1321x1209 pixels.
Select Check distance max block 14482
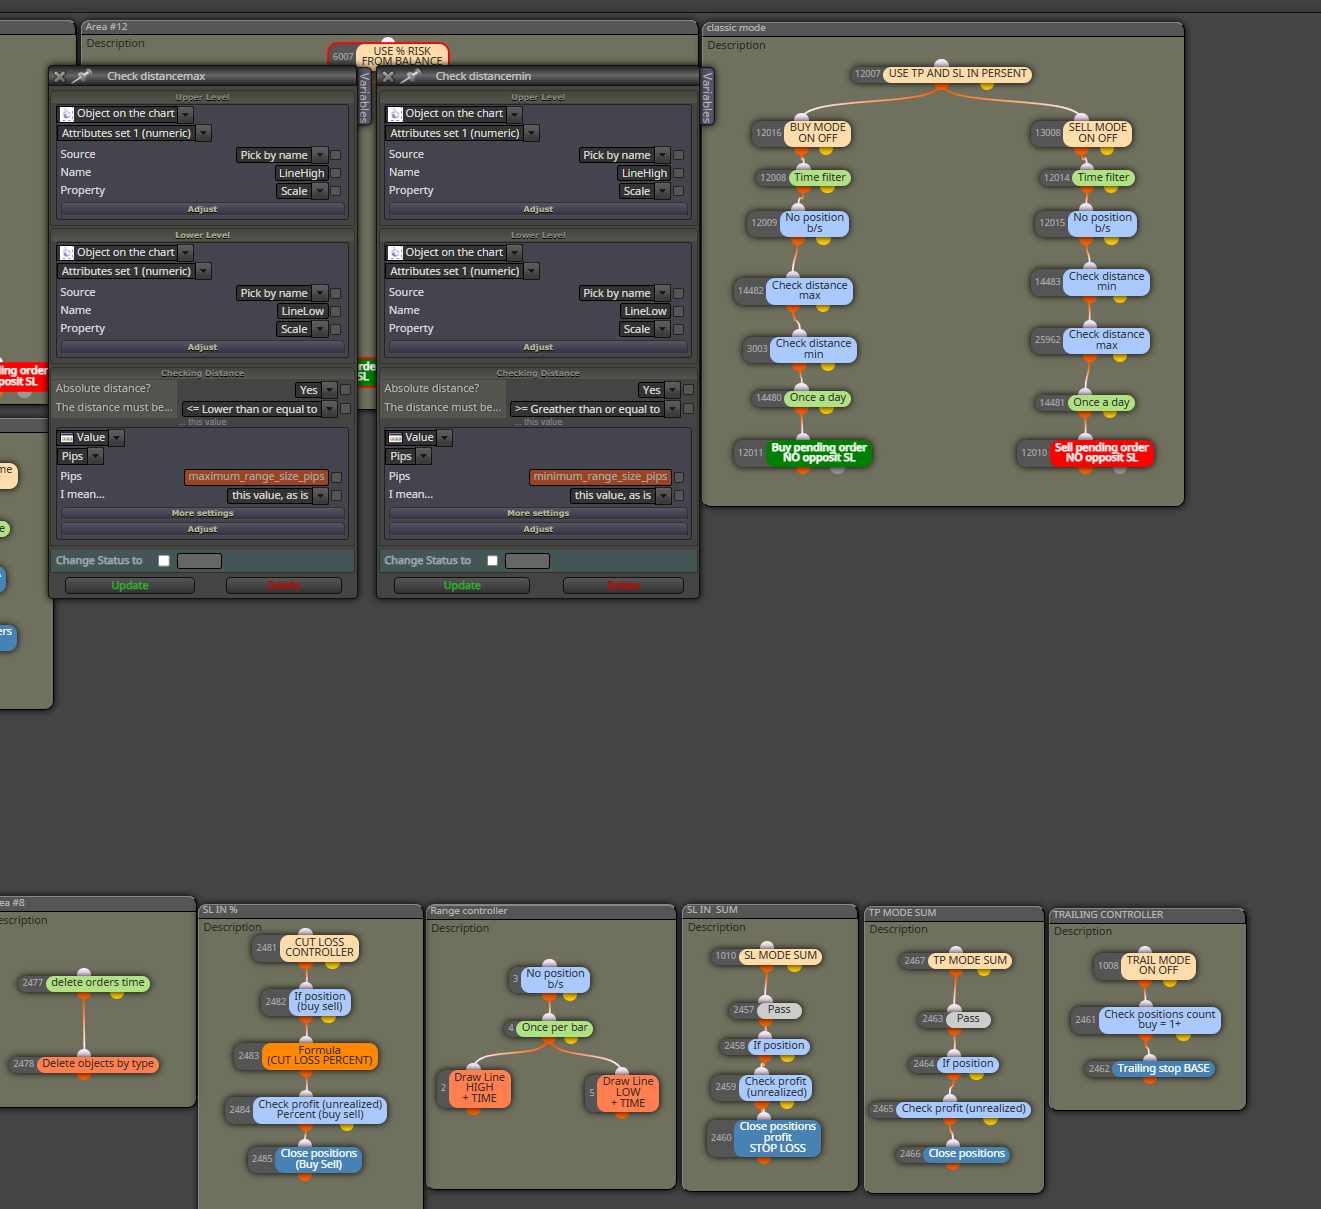click(810, 291)
